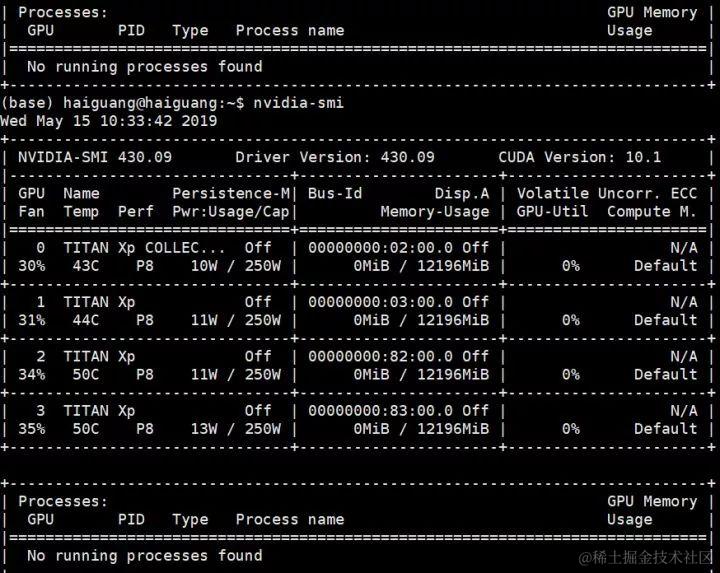Select the fan speed "35%"
This screenshot has height=573, width=720.
(x=32, y=429)
